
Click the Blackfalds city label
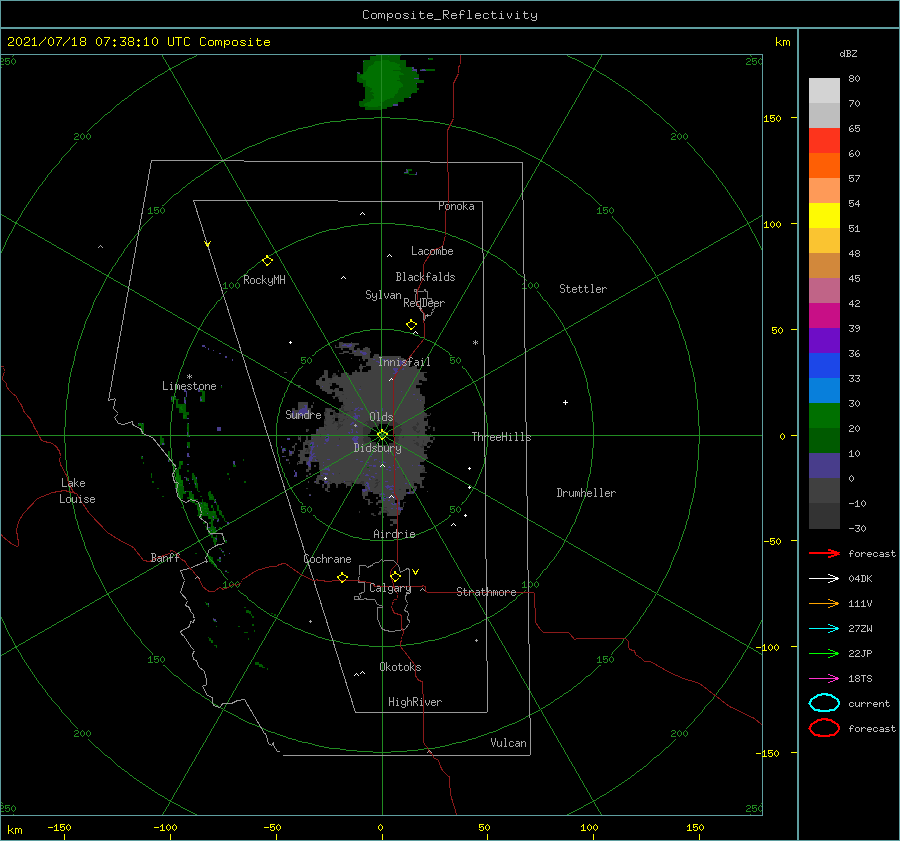point(425,277)
